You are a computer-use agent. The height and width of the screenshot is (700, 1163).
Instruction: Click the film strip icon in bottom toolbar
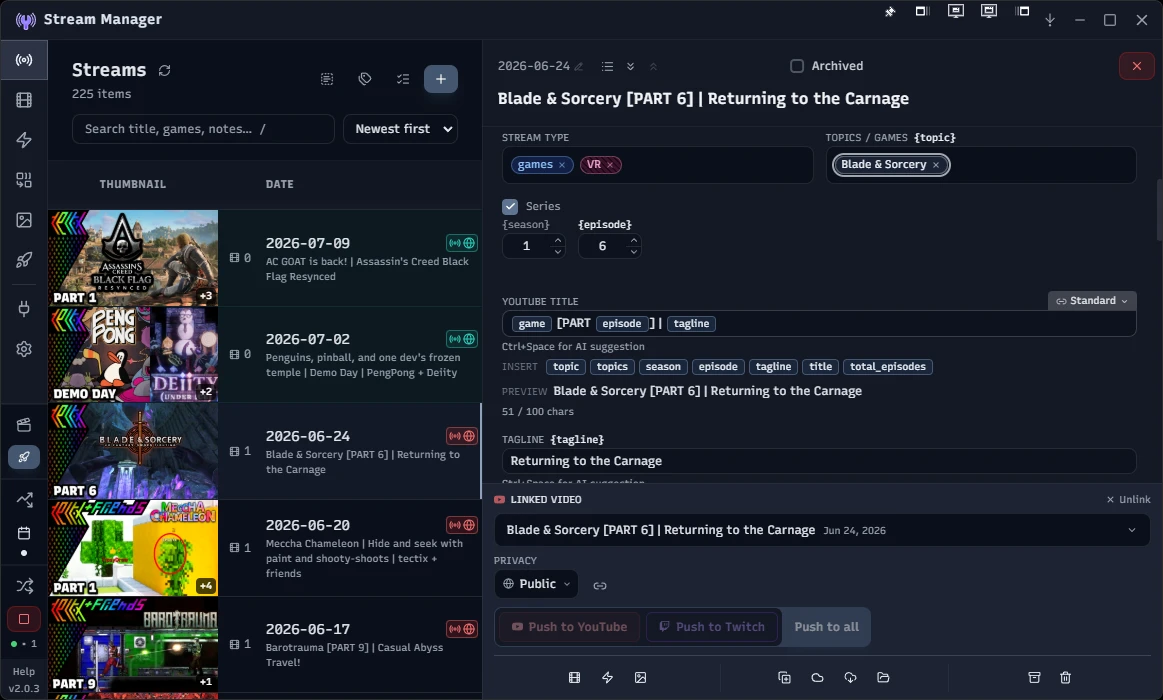pyautogui.click(x=574, y=678)
